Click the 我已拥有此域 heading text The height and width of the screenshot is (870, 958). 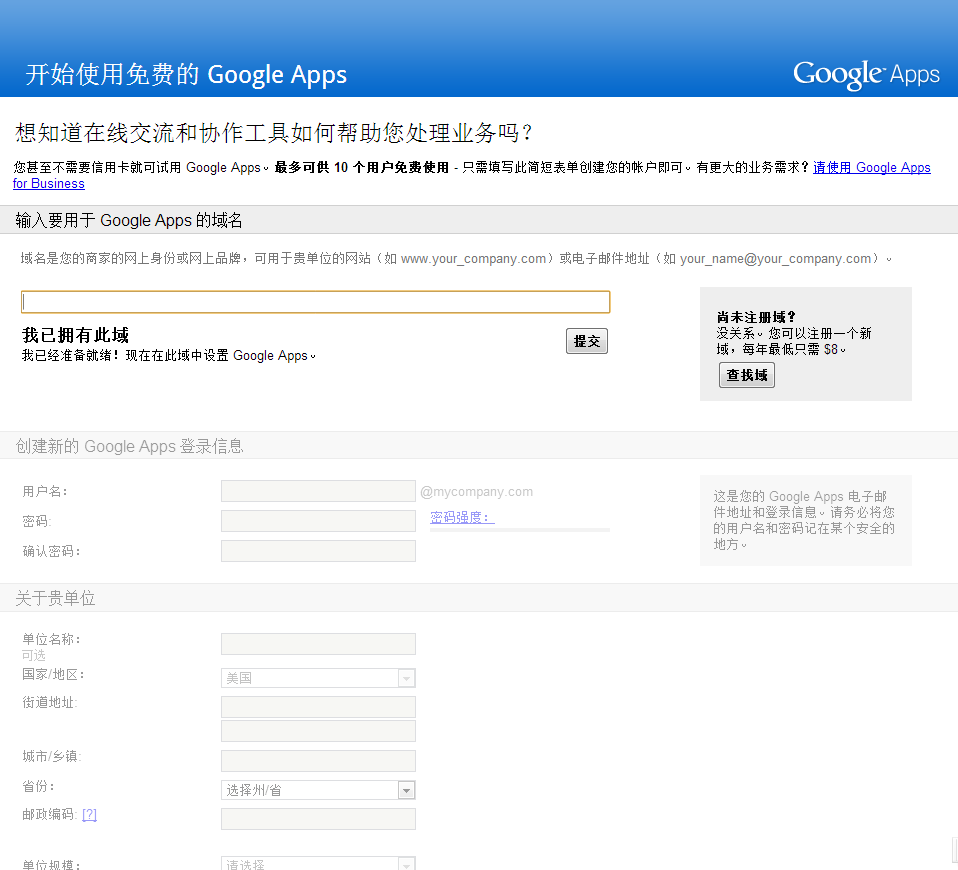75,335
